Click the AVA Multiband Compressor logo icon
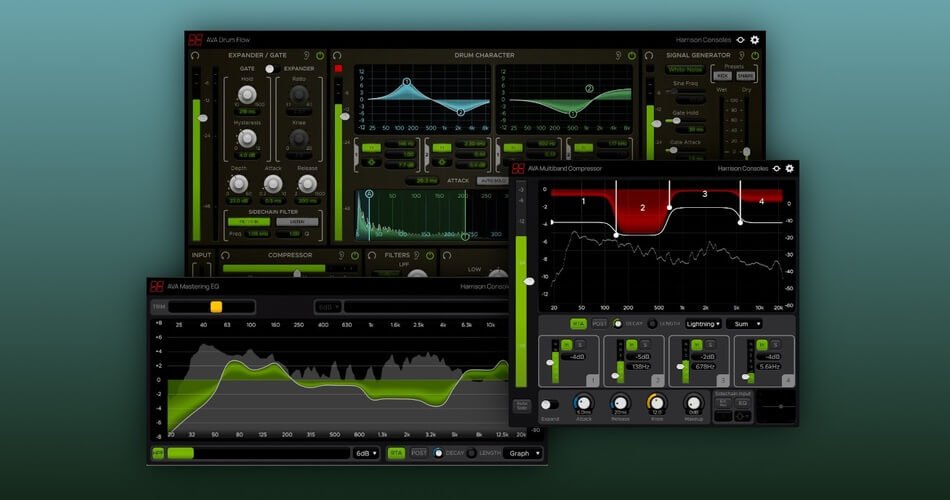This screenshot has width=950, height=500. tap(519, 168)
